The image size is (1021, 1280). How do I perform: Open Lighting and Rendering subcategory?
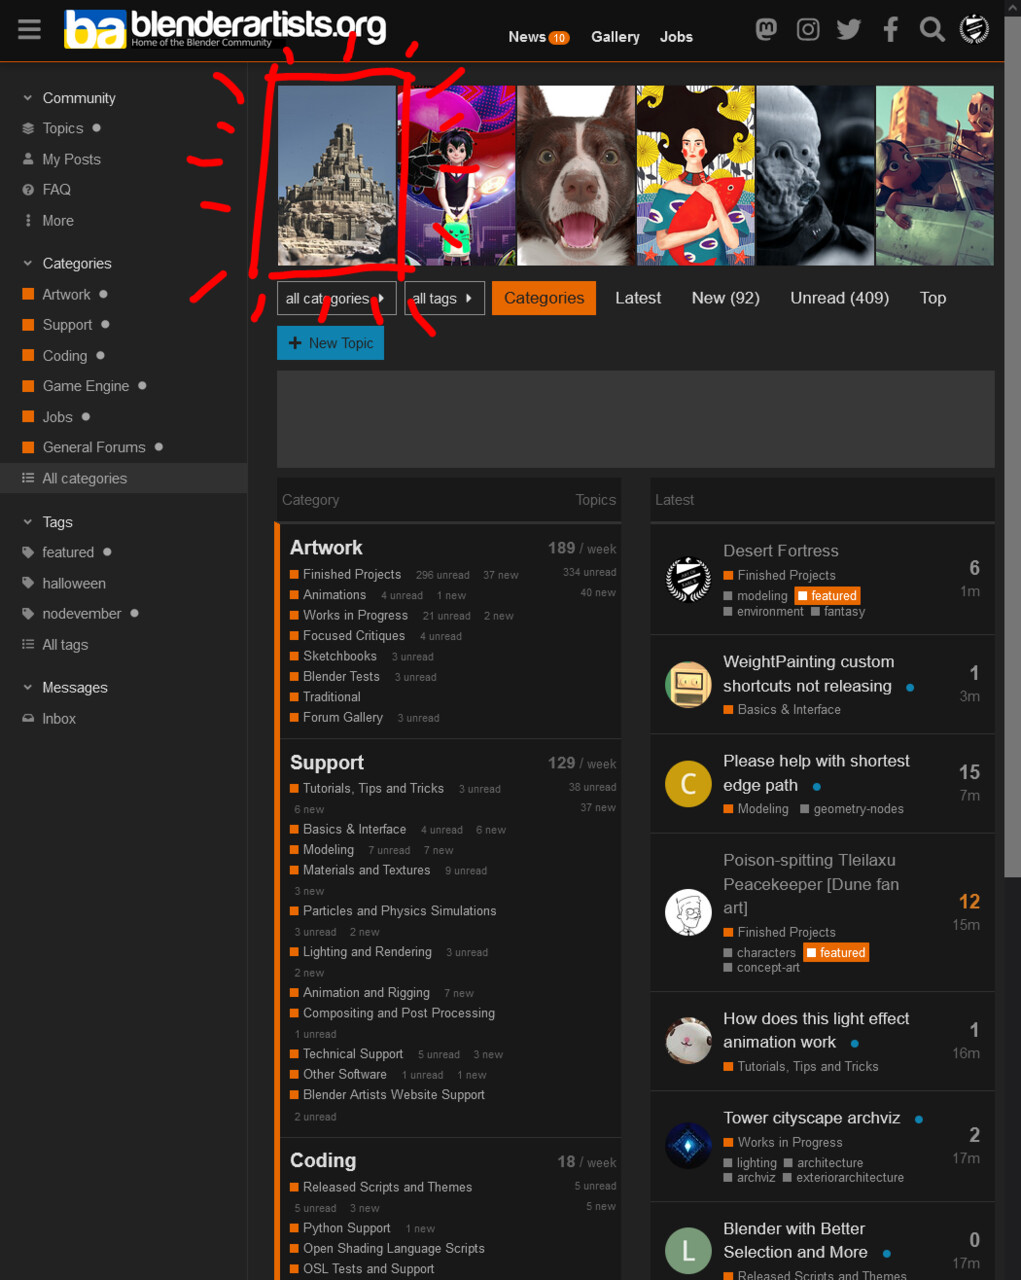368,952
